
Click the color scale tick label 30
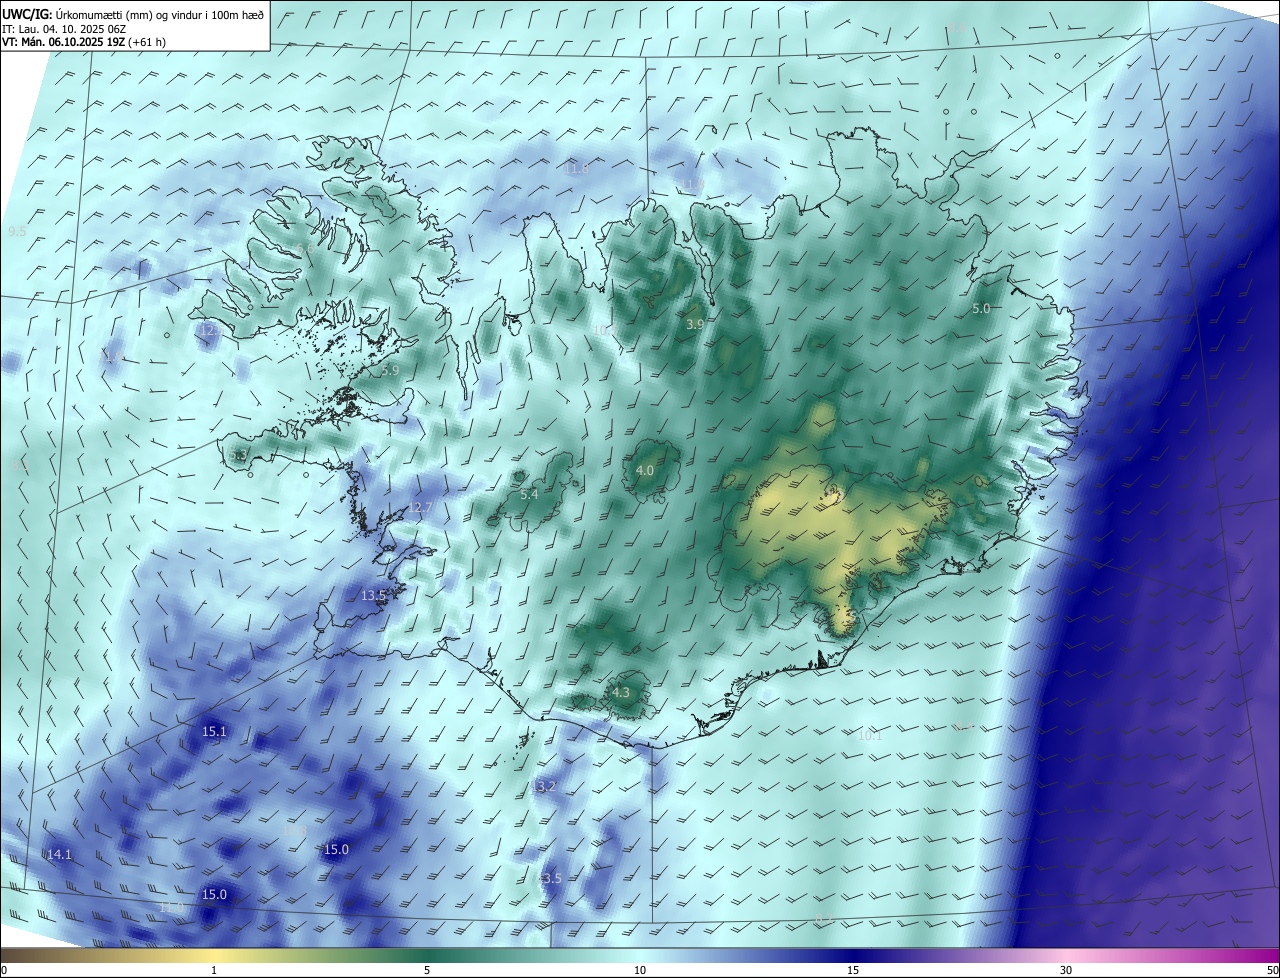coord(1066,971)
